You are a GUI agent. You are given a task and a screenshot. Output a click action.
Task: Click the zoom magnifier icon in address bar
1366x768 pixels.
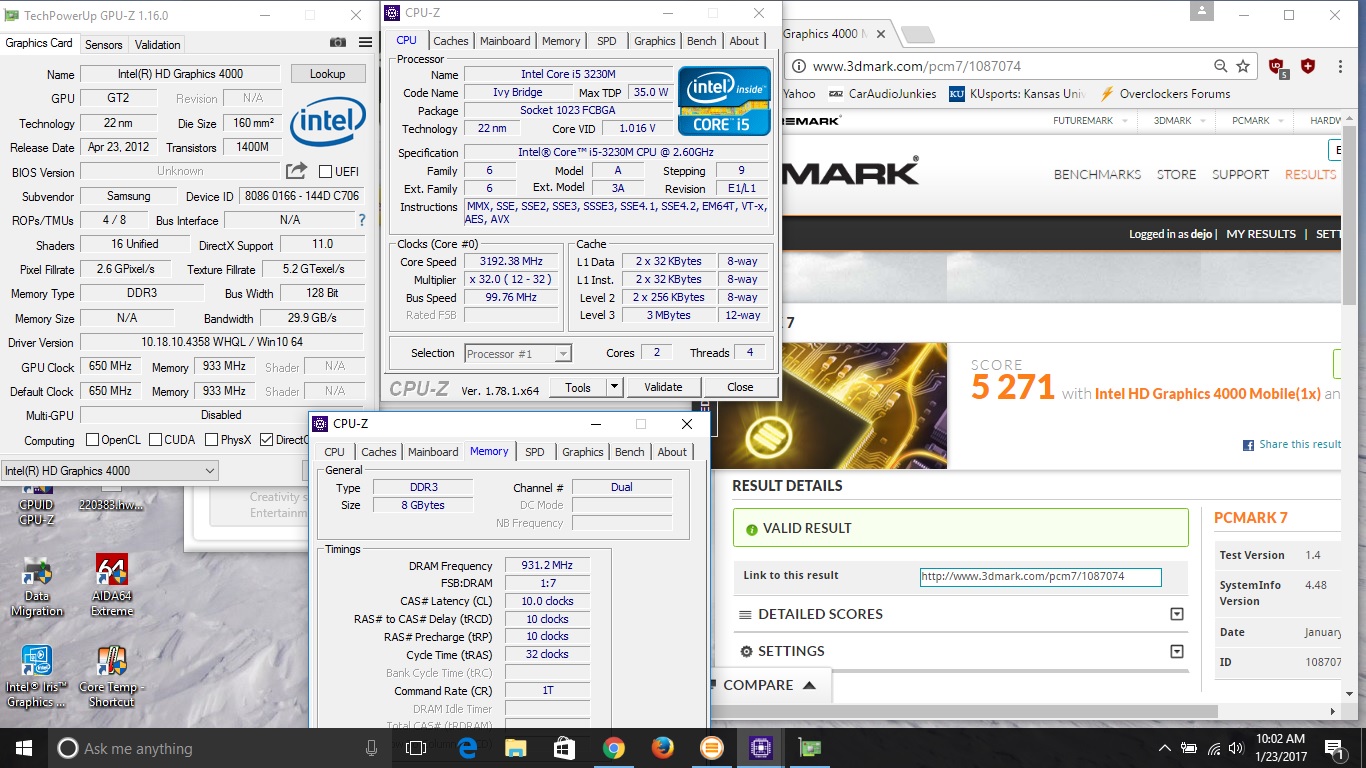1220,66
